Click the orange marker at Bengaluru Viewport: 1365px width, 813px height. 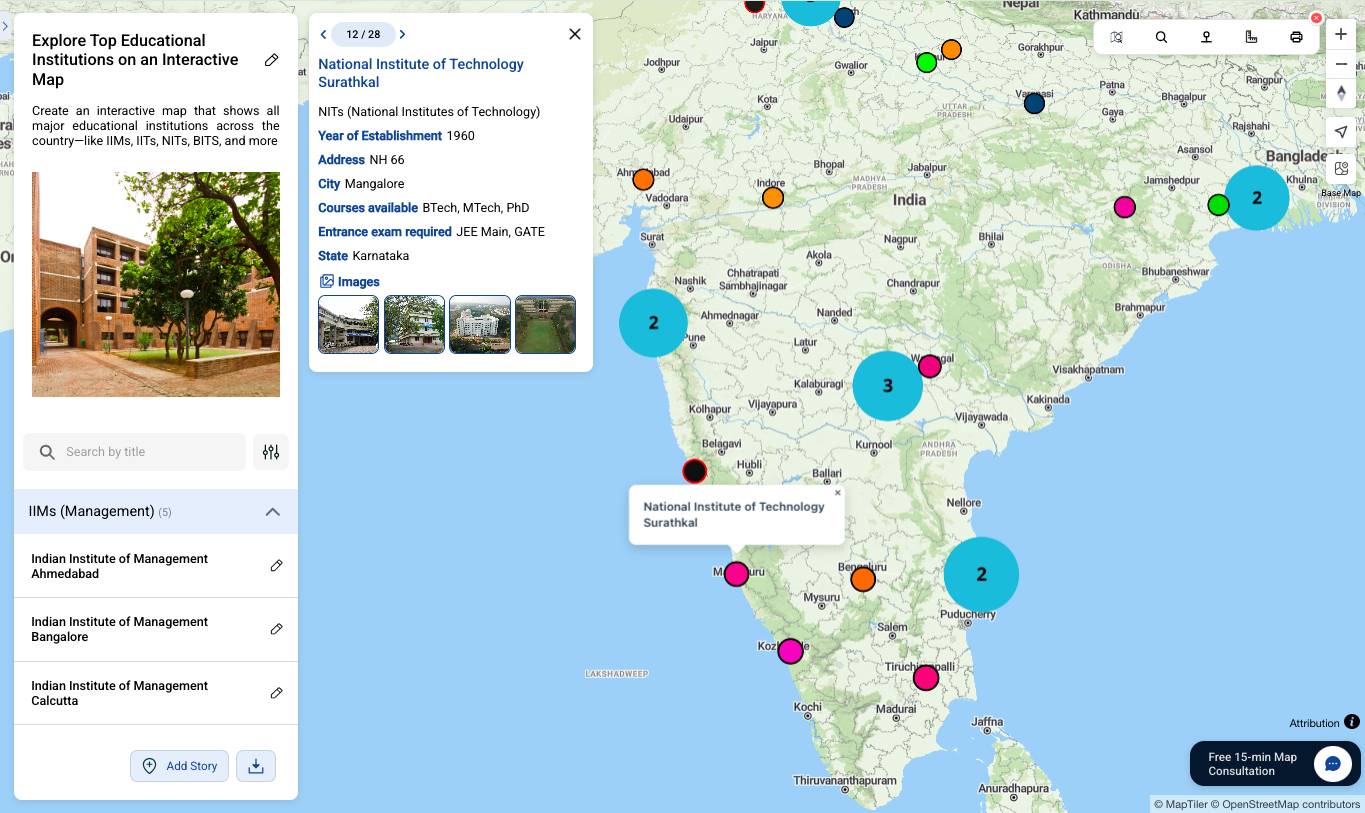863,579
